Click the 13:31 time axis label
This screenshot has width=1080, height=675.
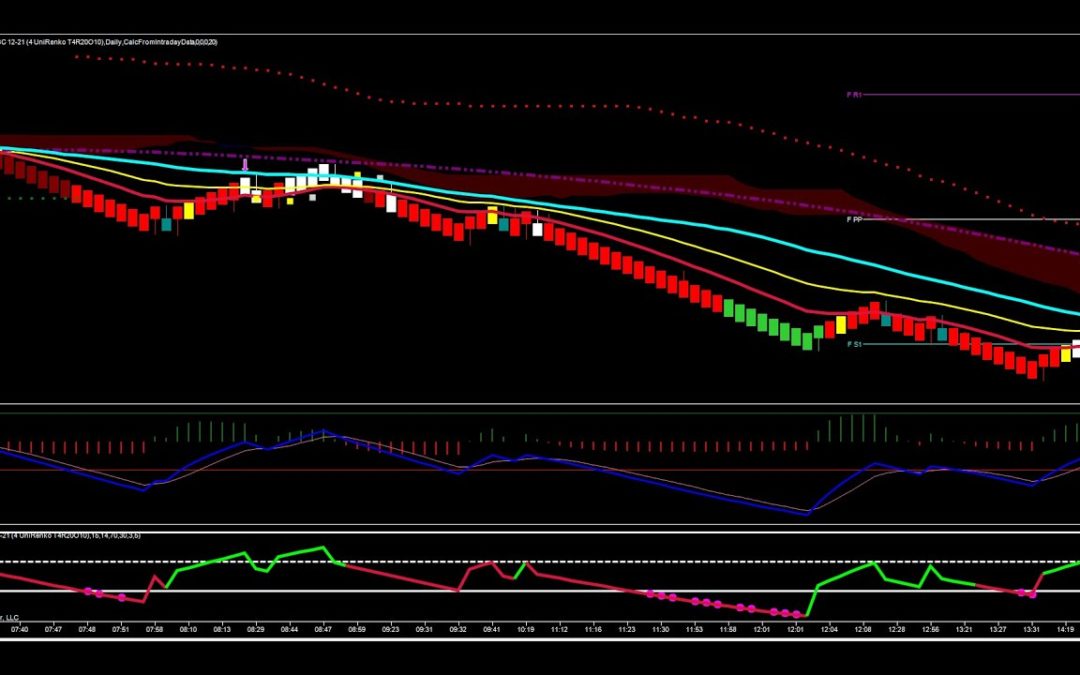point(1031,630)
